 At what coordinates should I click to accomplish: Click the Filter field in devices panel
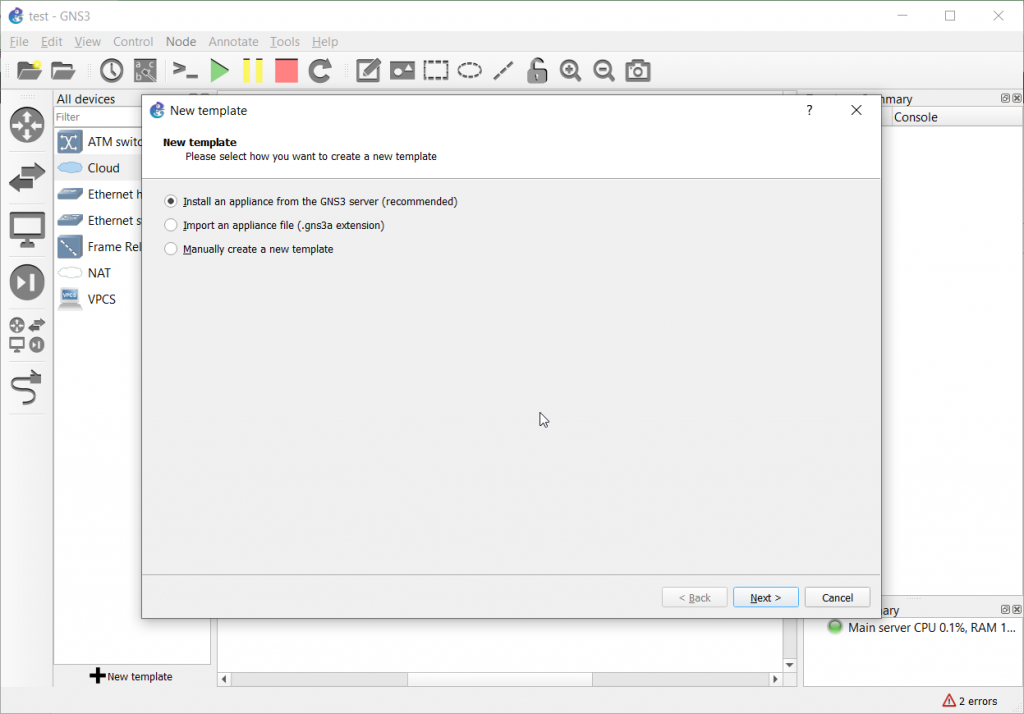point(98,117)
